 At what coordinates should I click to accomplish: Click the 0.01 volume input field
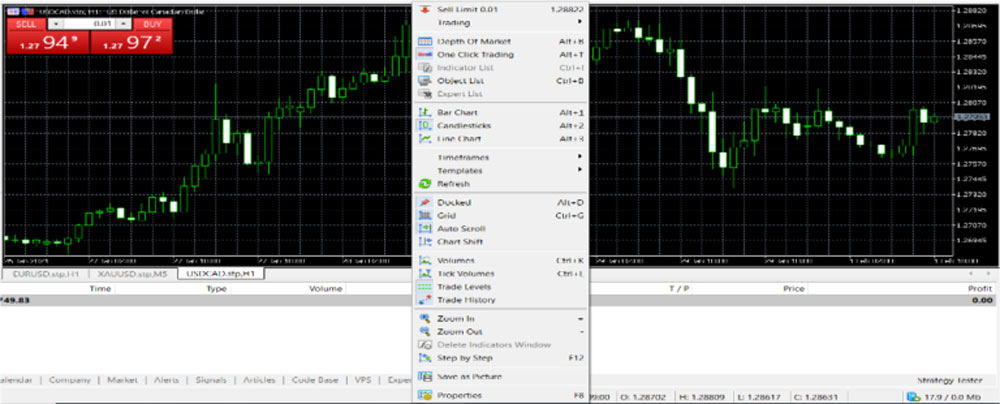pos(90,24)
